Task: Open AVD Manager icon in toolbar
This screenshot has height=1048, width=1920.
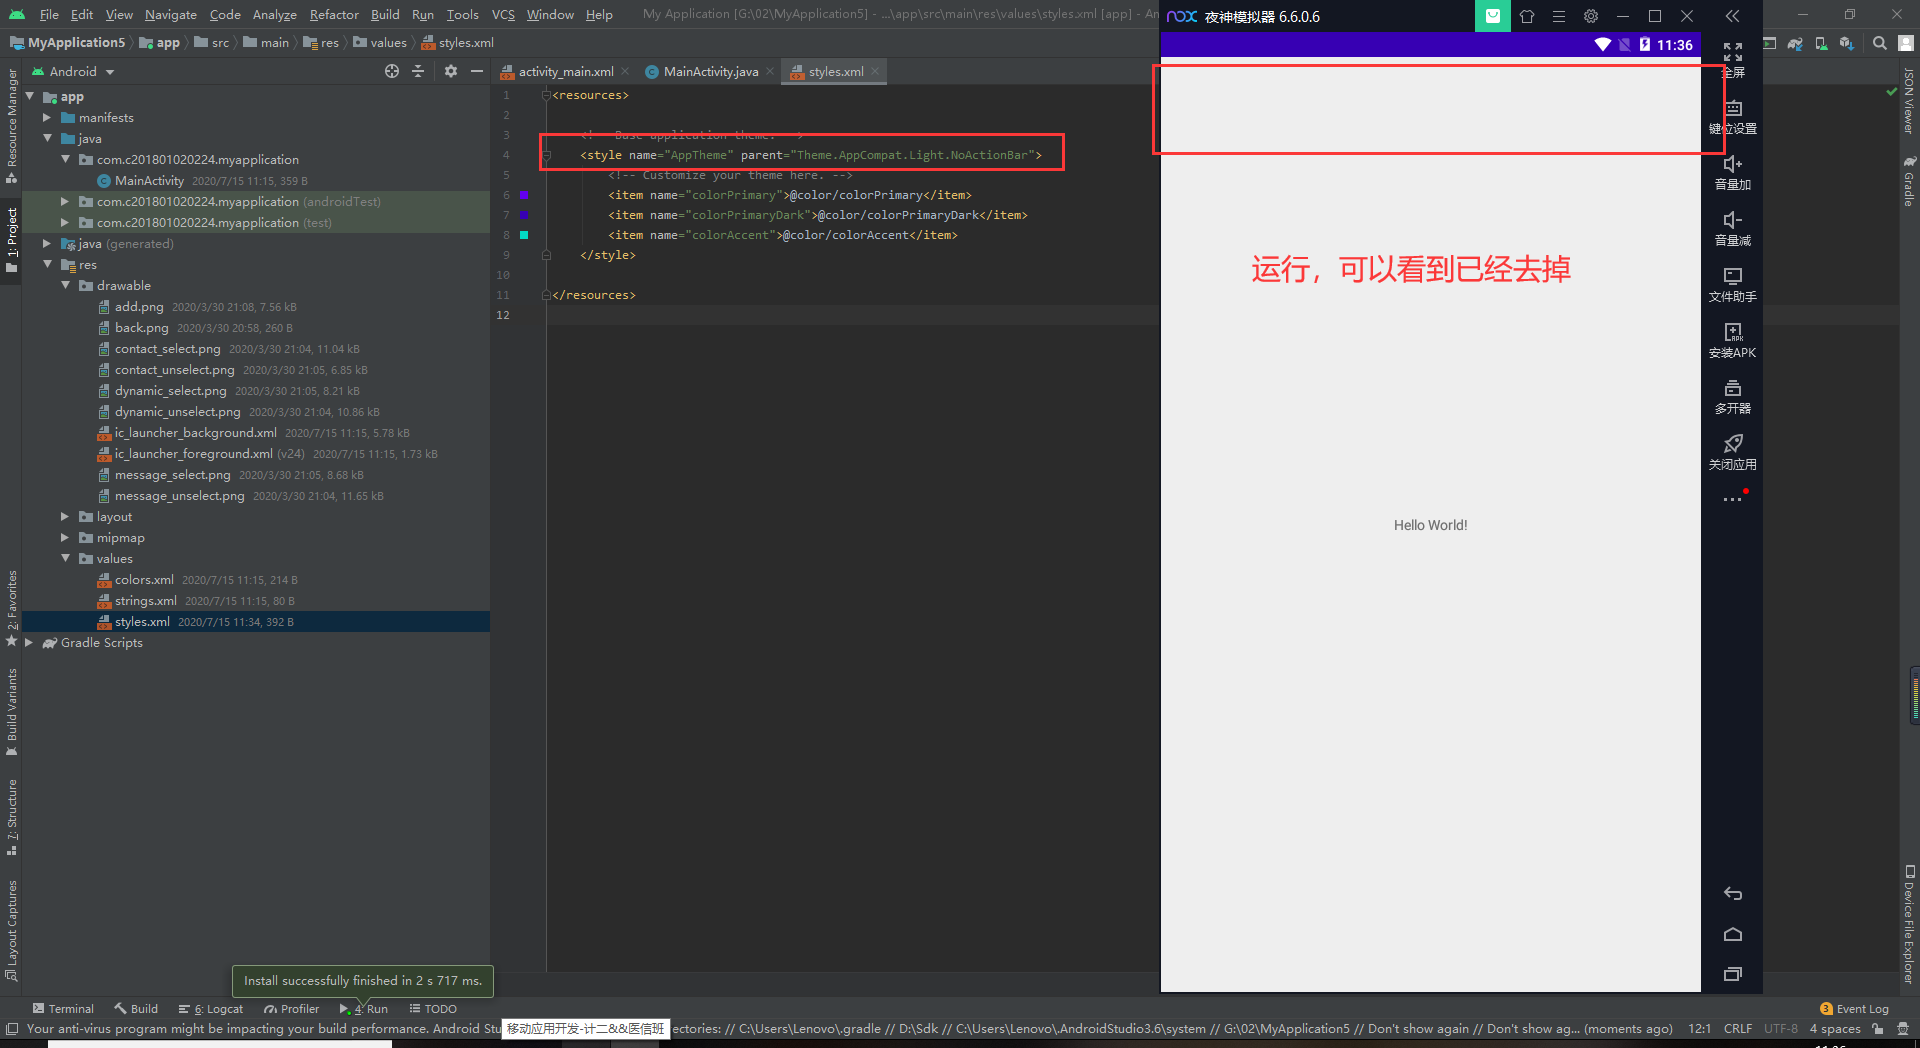Action: coord(1821,43)
